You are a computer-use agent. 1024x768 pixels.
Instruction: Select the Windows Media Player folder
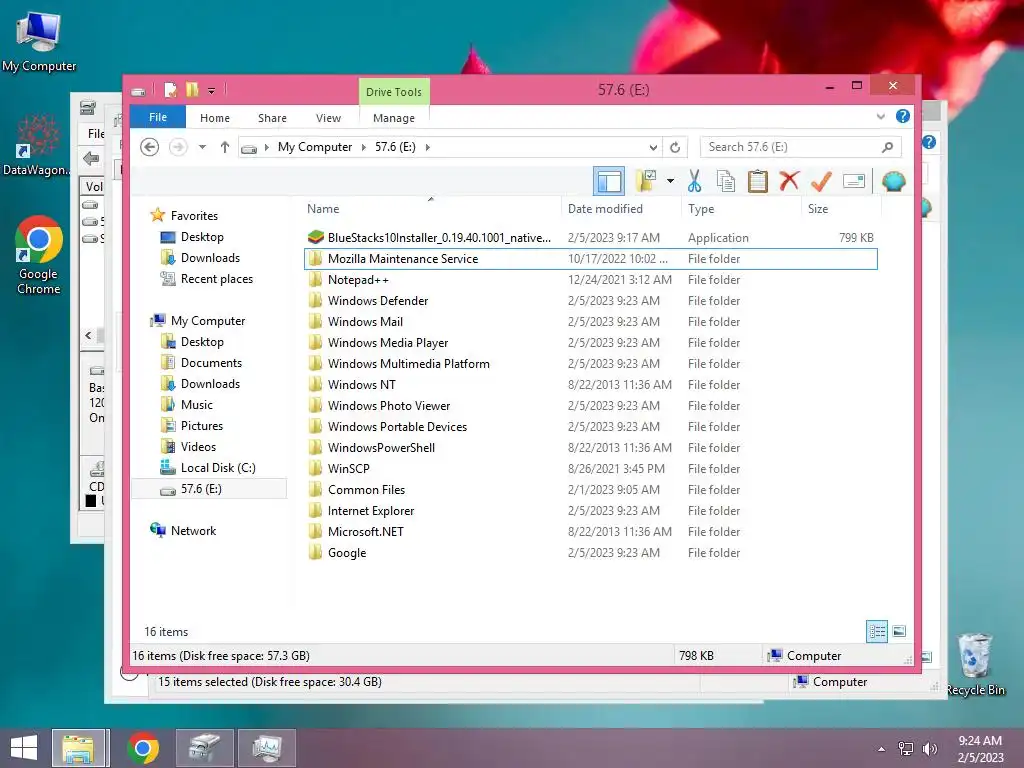click(591, 343)
